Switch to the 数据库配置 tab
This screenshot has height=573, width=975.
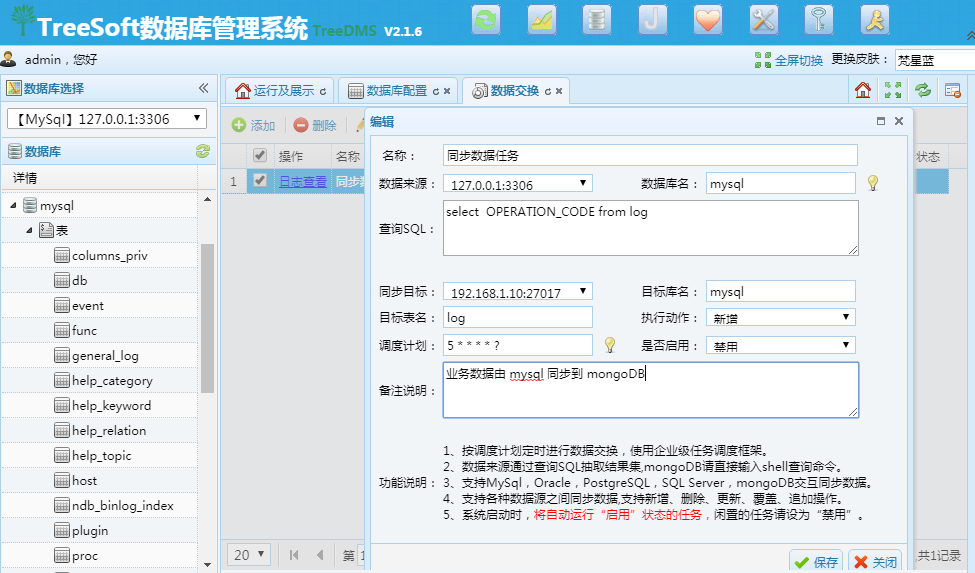click(x=396, y=91)
